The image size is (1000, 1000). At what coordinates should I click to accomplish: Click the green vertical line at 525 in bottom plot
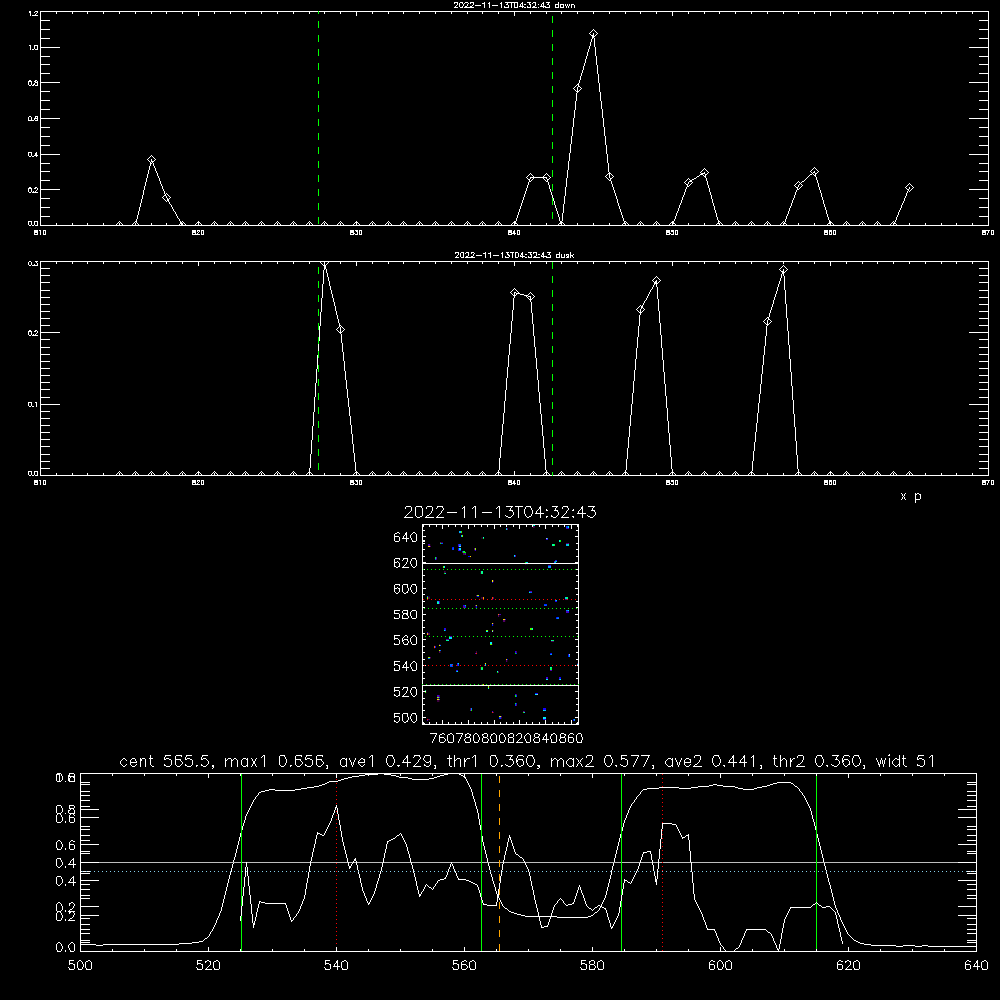pyautogui.click(x=241, y=862)
